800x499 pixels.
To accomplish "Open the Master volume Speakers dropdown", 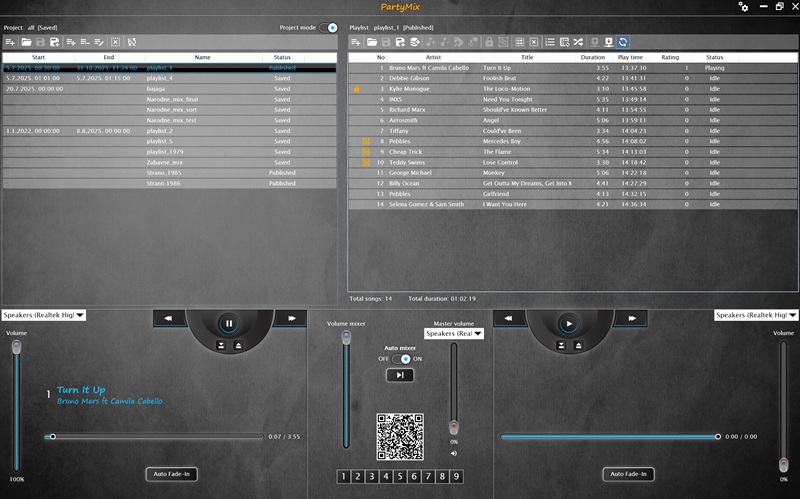I will pos(454,333).
